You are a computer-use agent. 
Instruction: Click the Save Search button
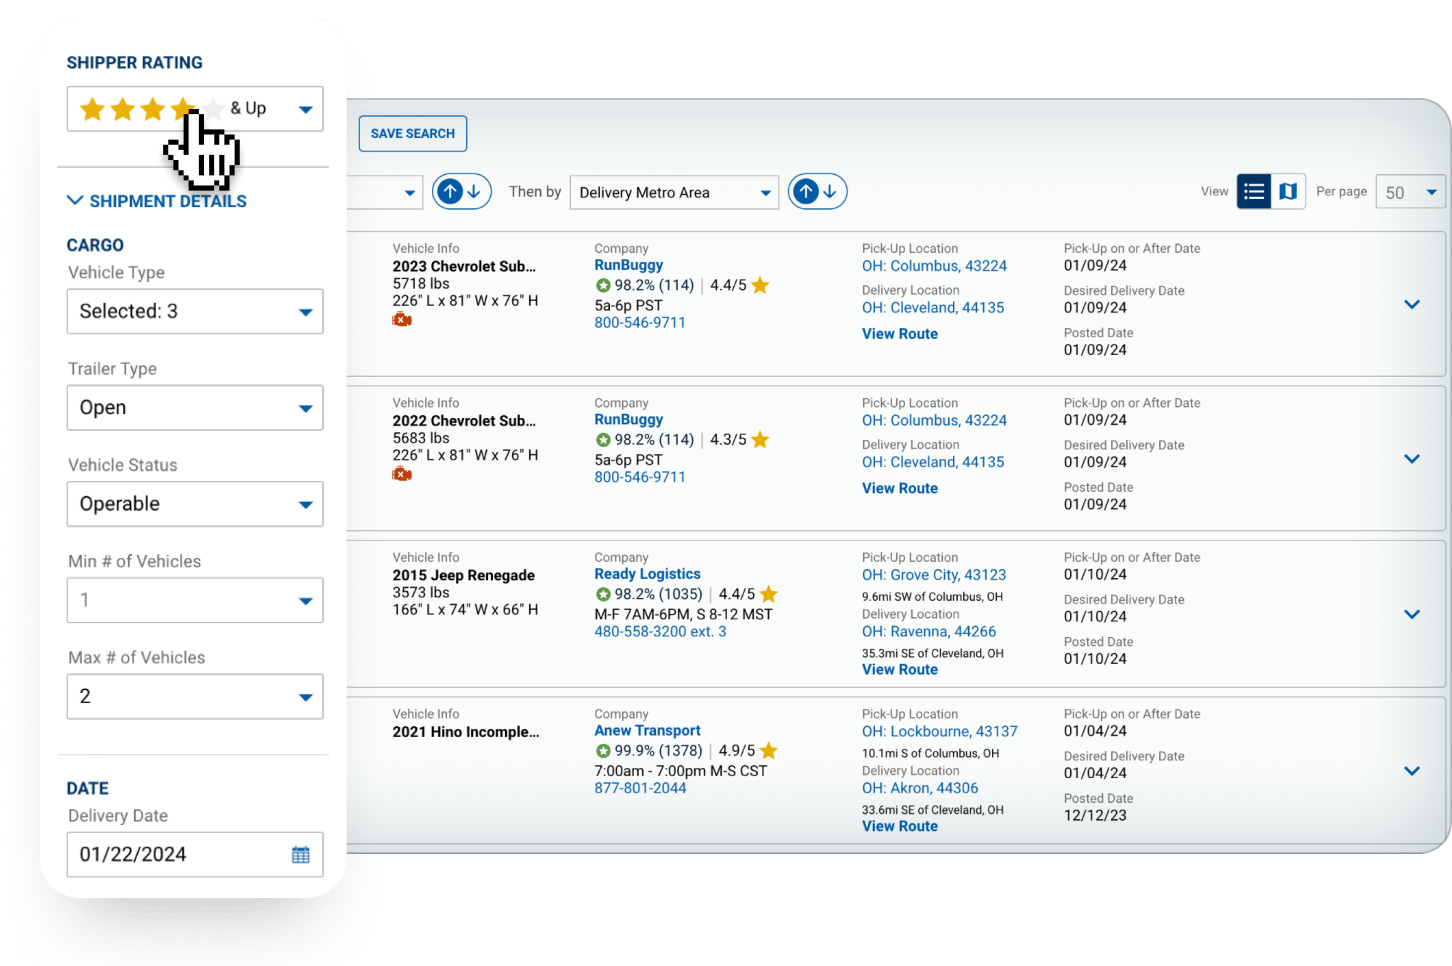click(412, 133)
